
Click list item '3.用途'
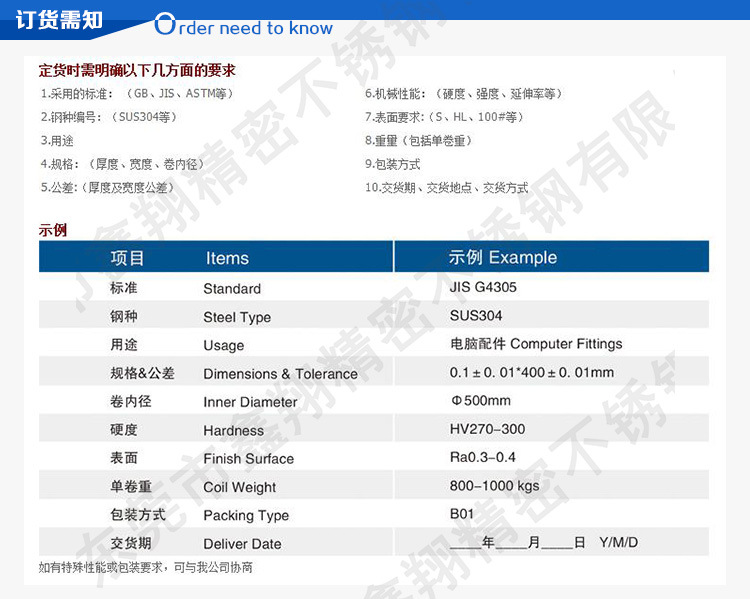pyautogui.click(x=57, y=141)
